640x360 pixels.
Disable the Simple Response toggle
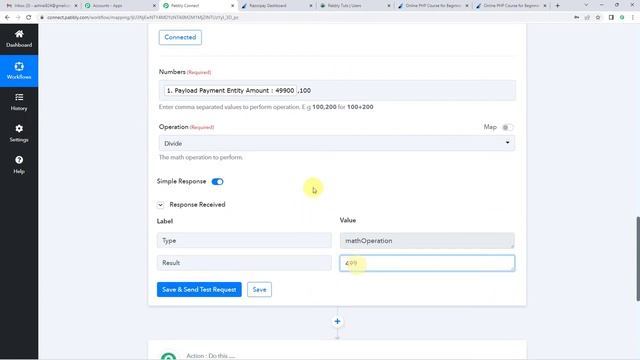pos(217,182)
